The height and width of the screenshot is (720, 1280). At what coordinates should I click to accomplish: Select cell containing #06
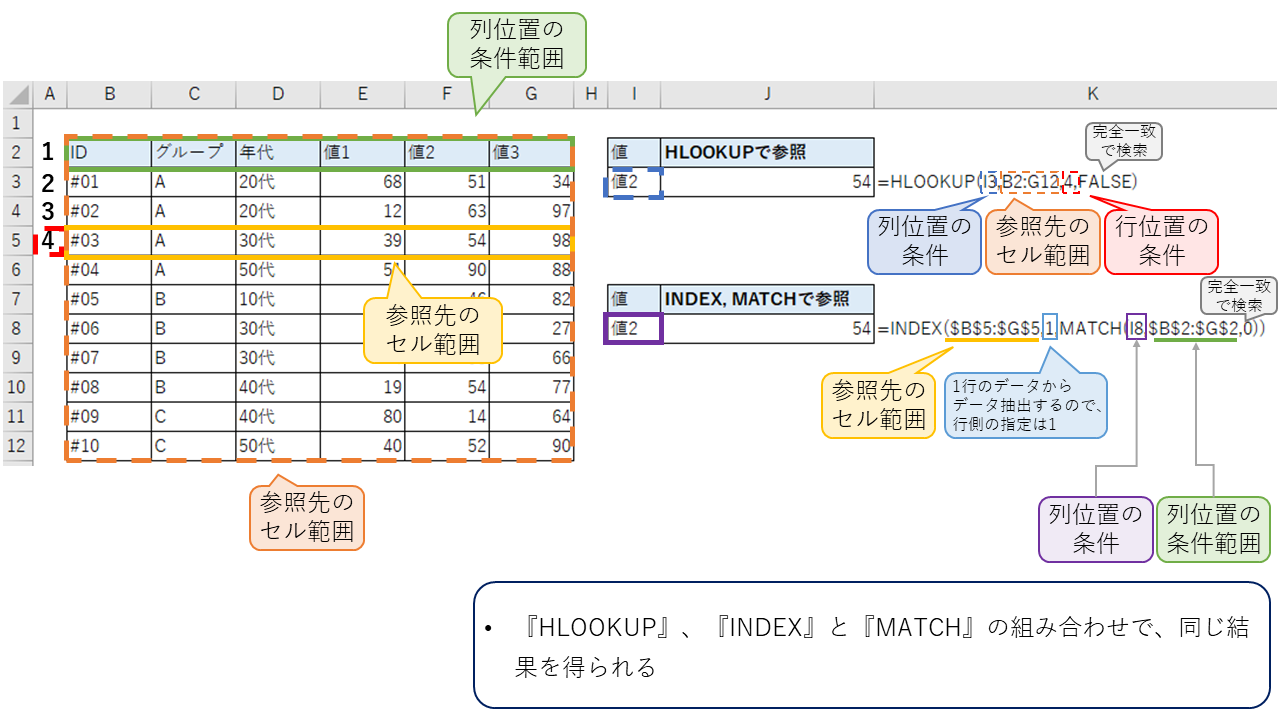click(109, 328)
